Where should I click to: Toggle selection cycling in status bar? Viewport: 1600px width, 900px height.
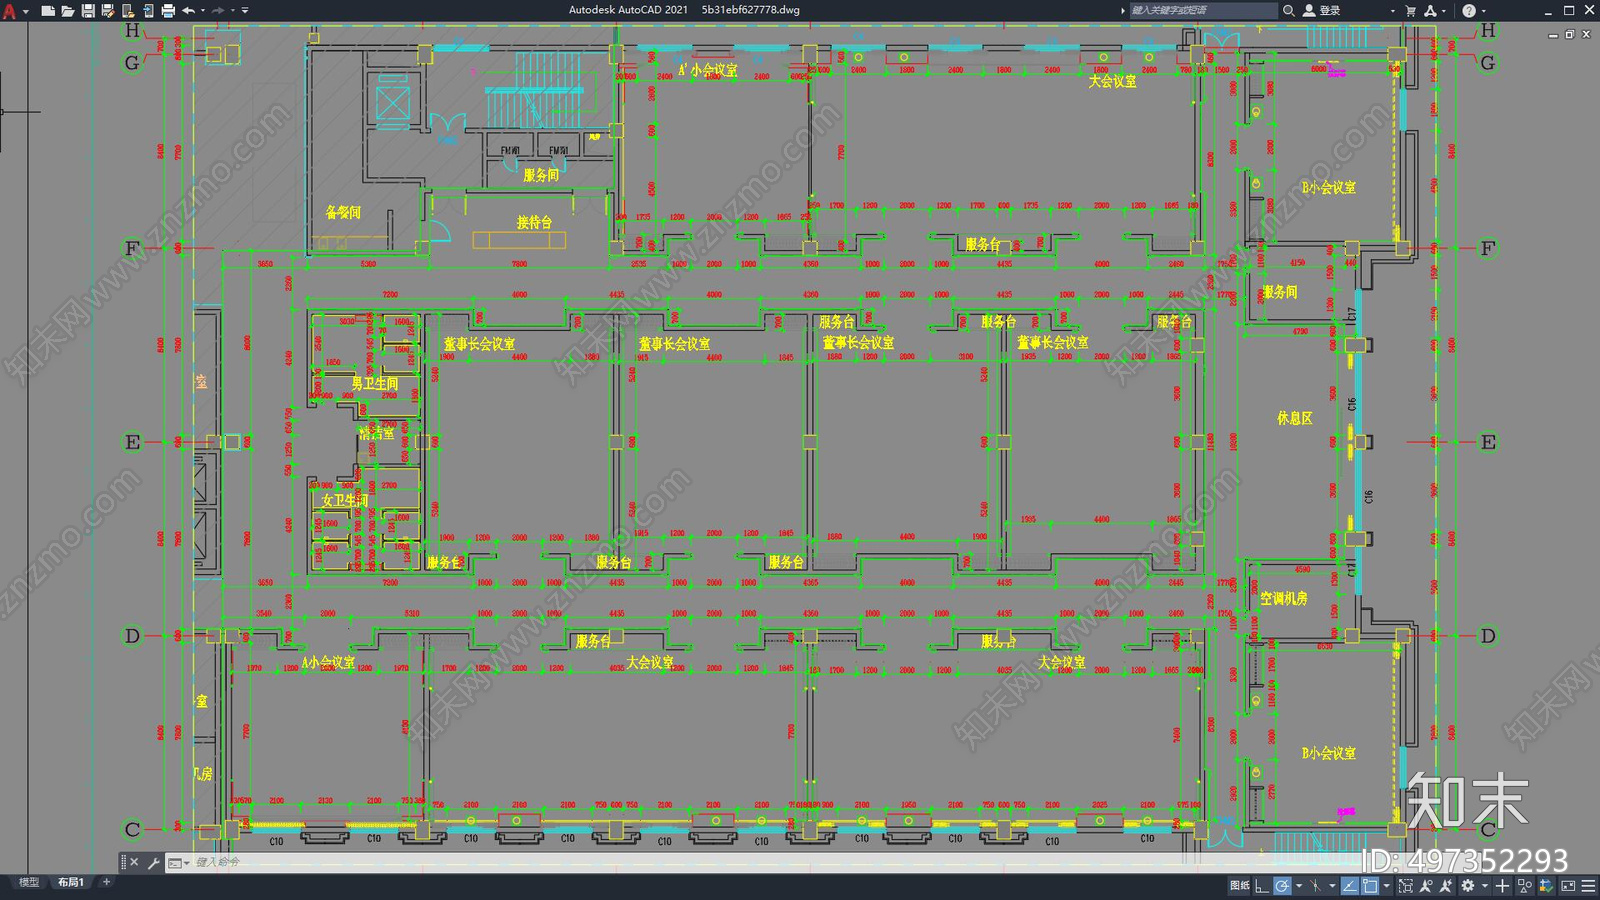pos(1407,886)
